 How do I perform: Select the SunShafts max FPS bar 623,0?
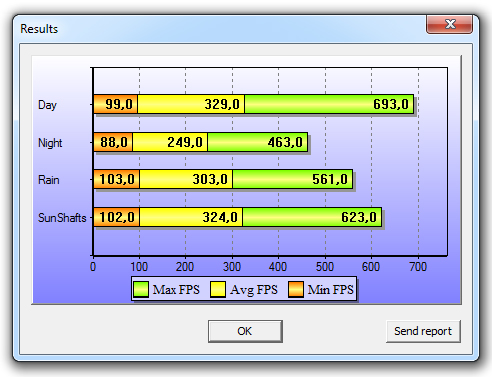[312, 217]
